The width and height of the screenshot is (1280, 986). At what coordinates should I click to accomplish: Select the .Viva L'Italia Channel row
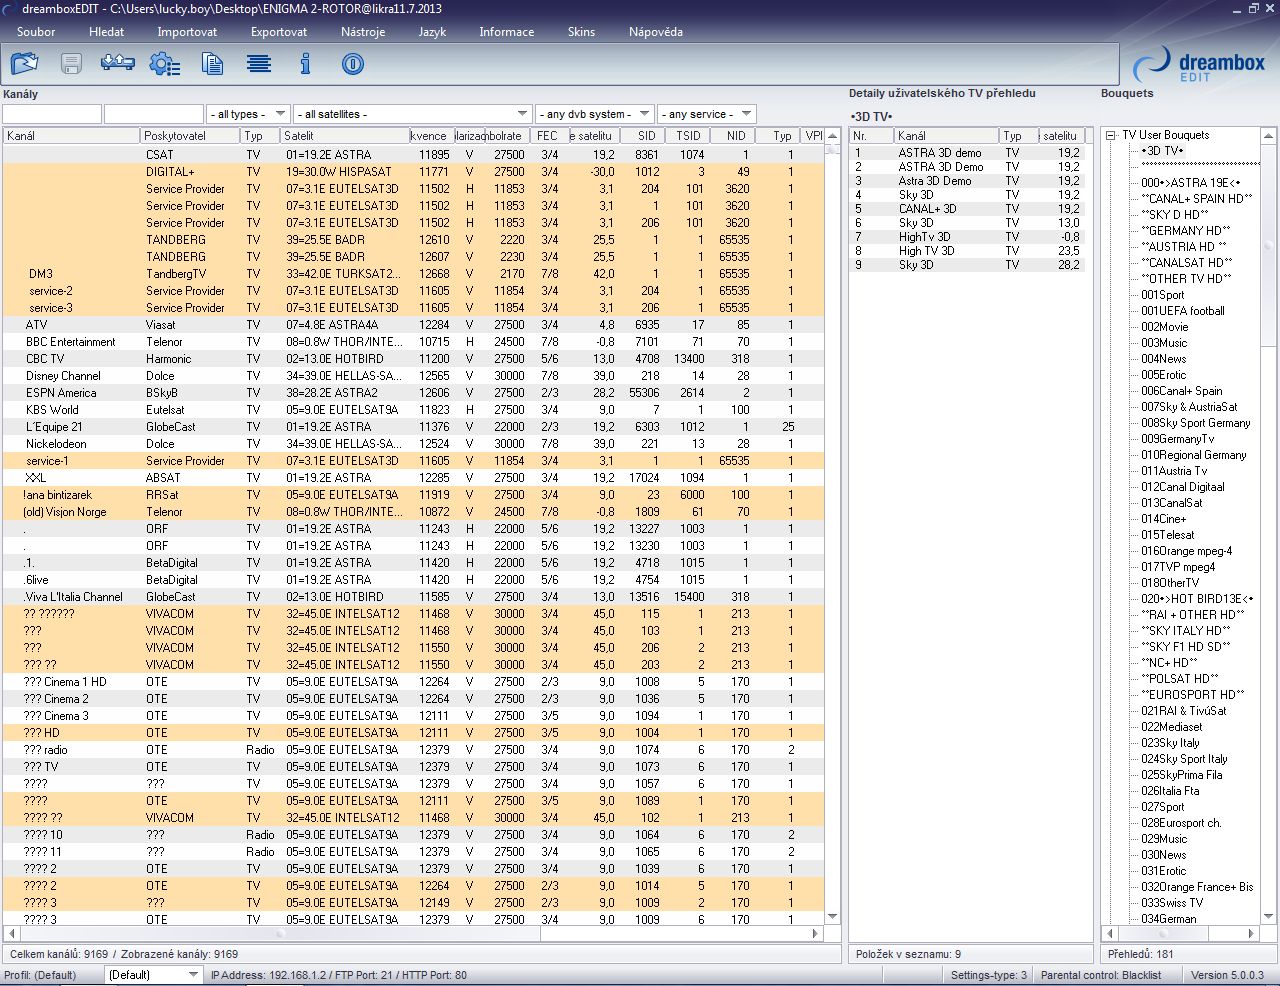pyautogui.click(x=413, y=597)
